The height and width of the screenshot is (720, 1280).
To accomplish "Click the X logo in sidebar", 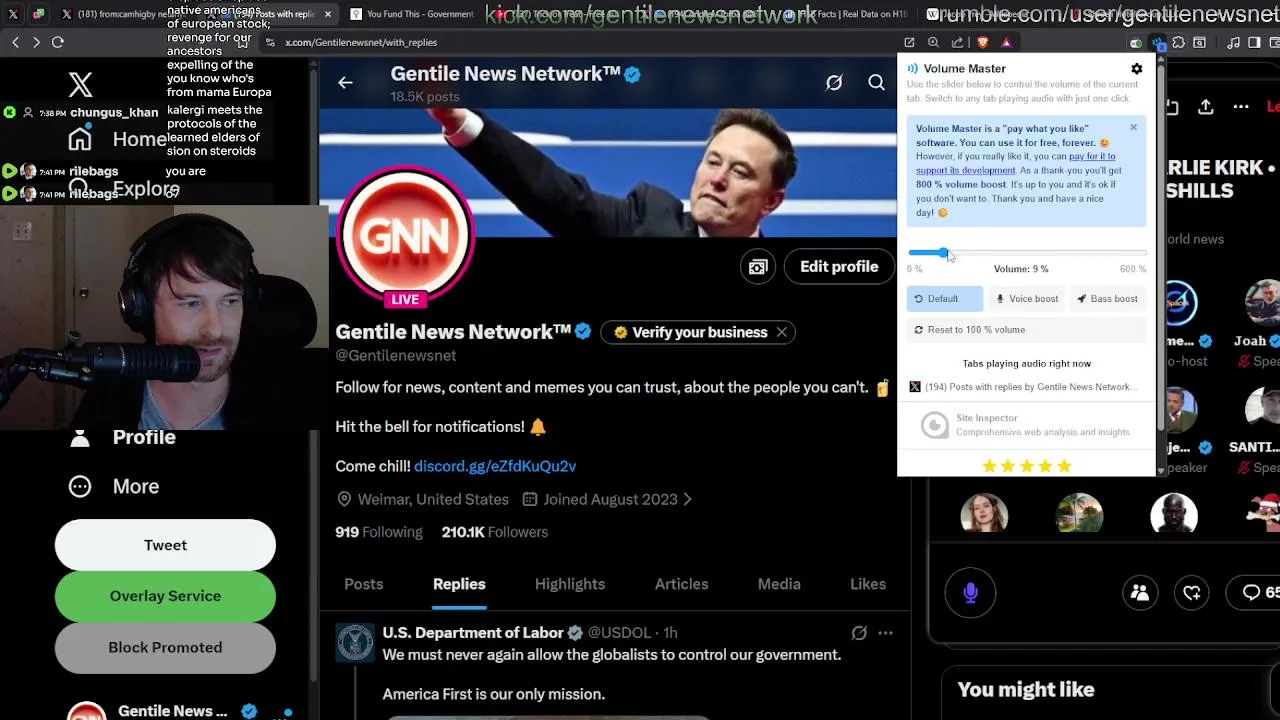I will pyautogui.click(x=80, y=84).
